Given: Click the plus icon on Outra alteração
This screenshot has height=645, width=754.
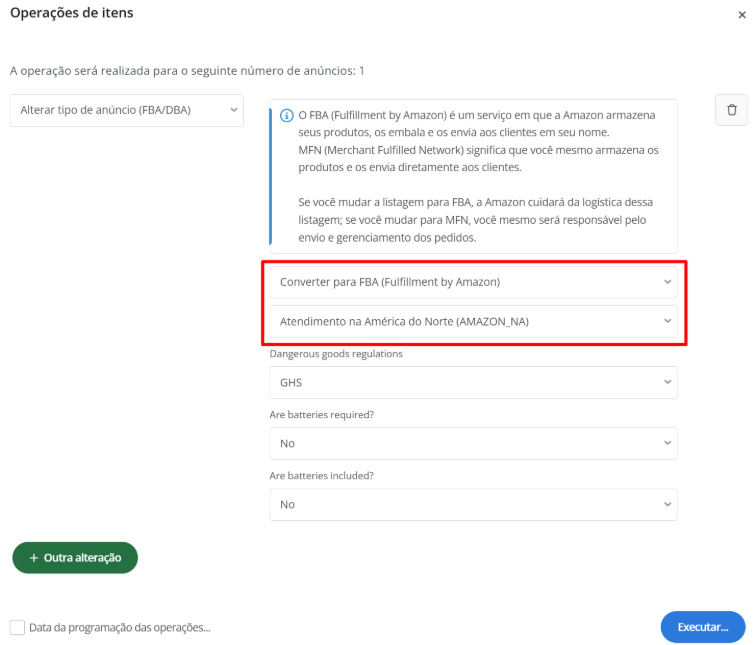Looking at the screenshot, I should [x=33, y=558].
